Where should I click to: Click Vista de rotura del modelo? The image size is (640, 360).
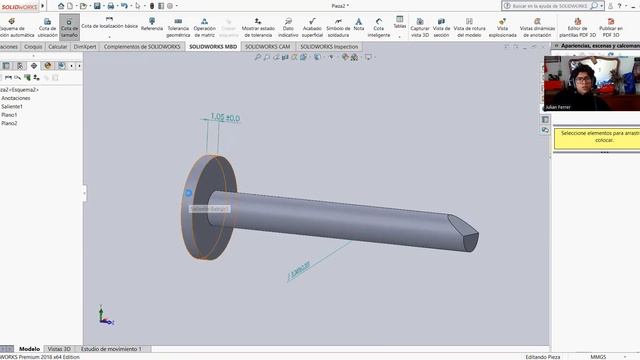point(469,27)
